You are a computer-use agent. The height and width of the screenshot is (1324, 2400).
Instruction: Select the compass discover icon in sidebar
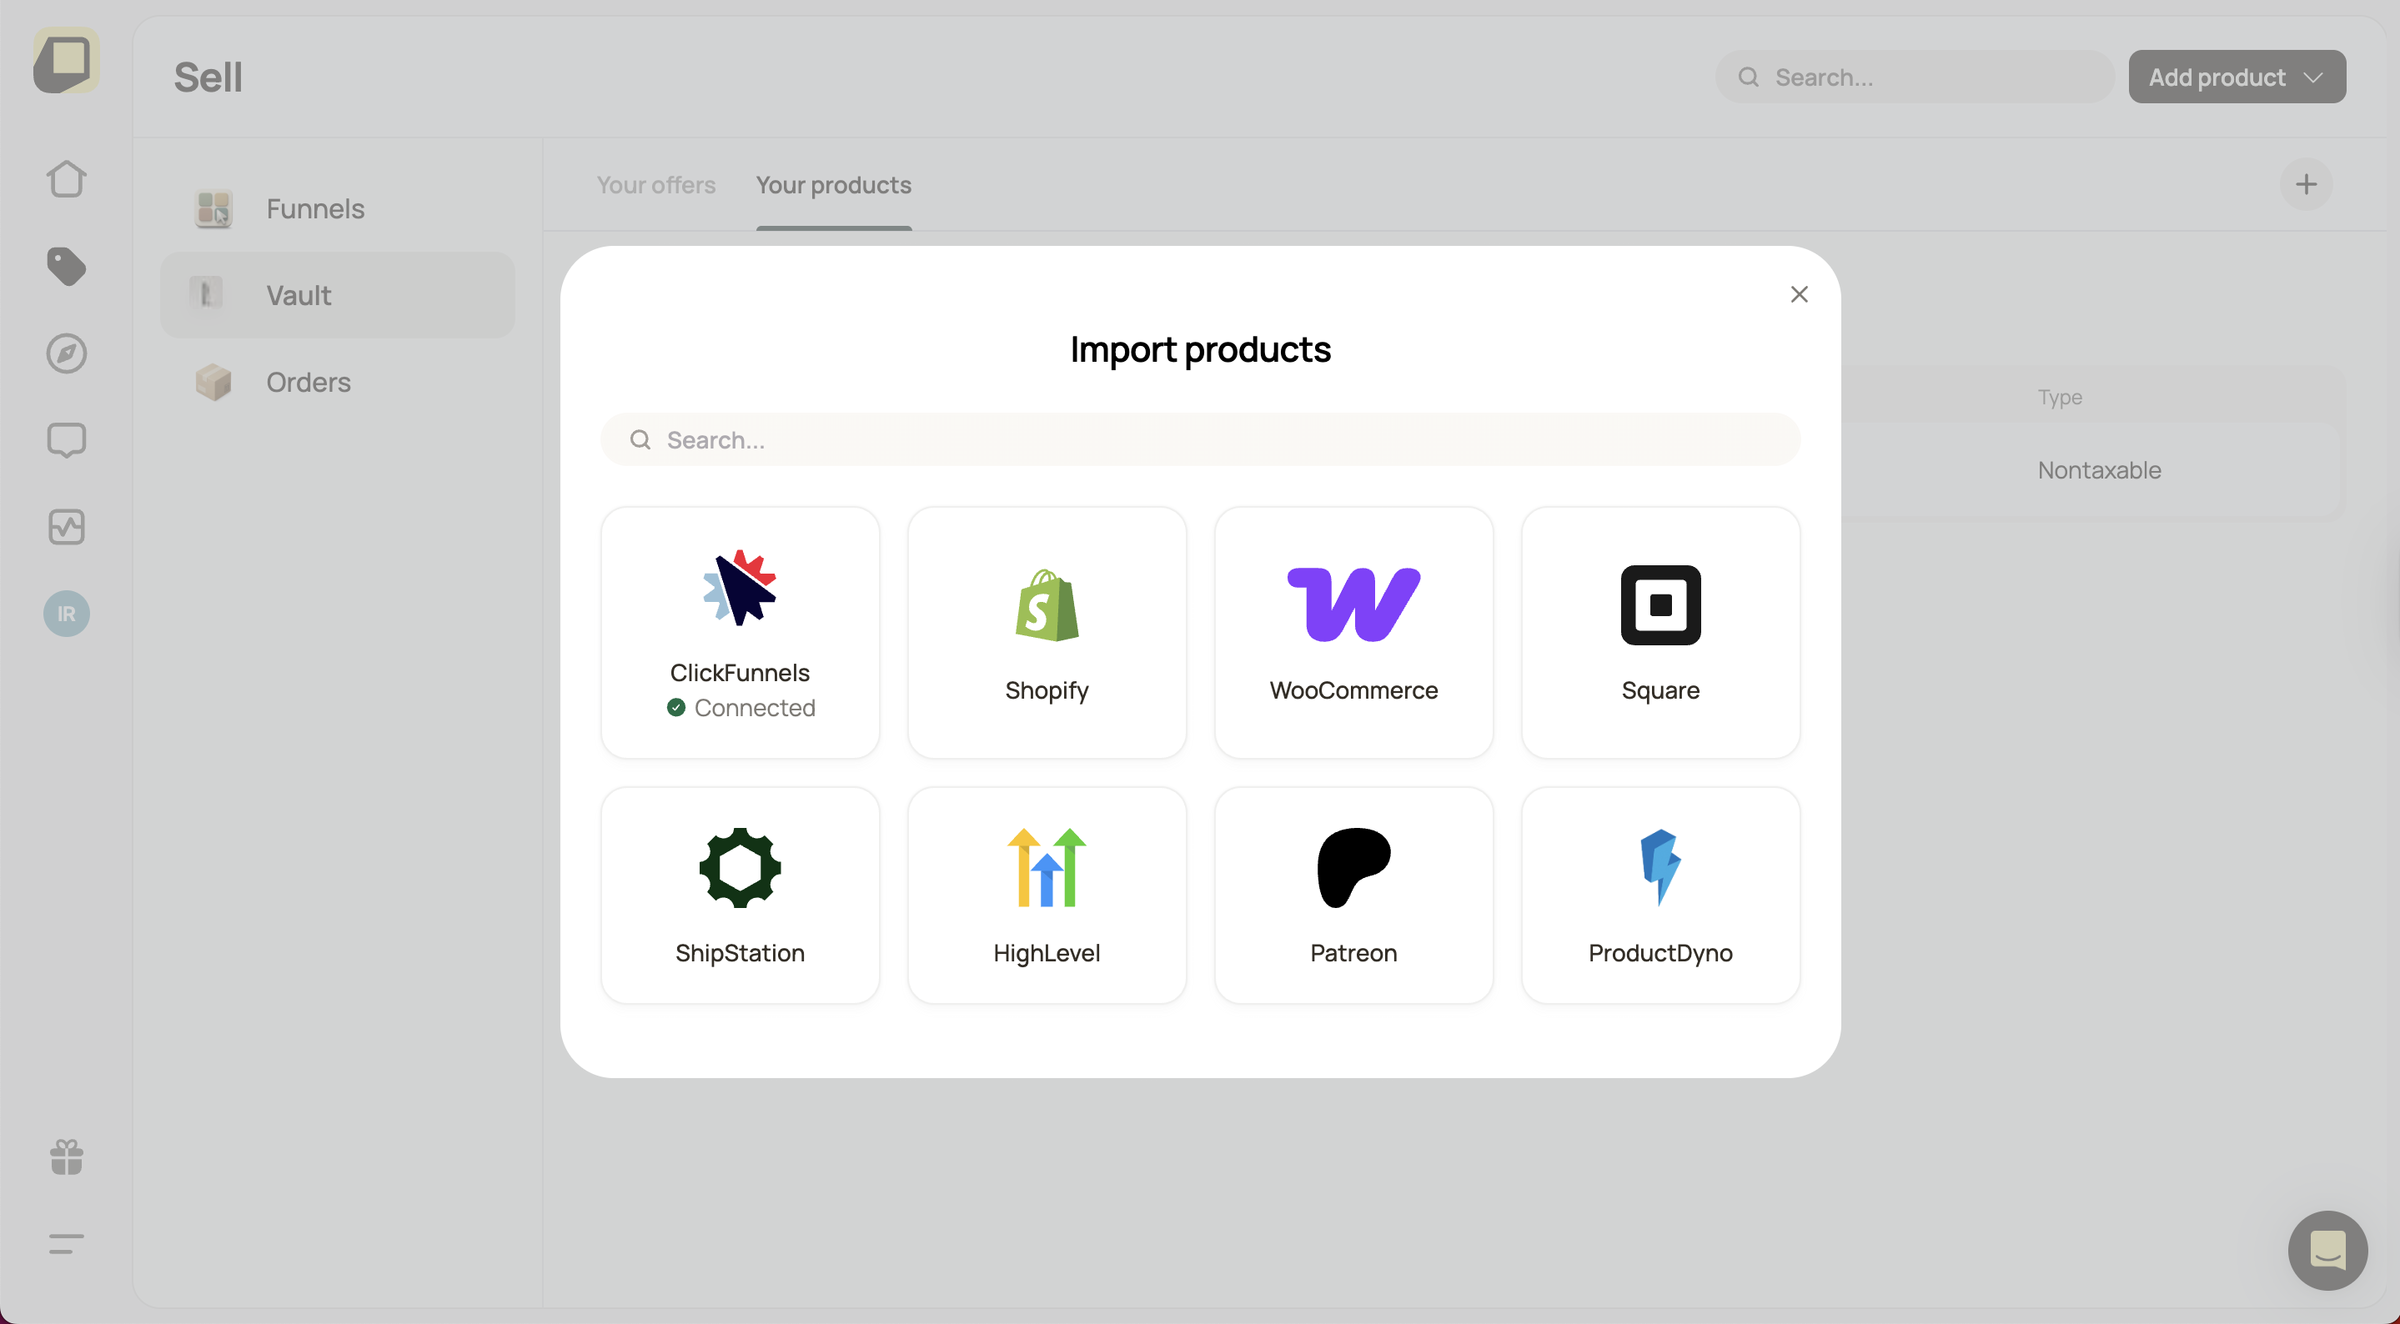tap(66, 353)
